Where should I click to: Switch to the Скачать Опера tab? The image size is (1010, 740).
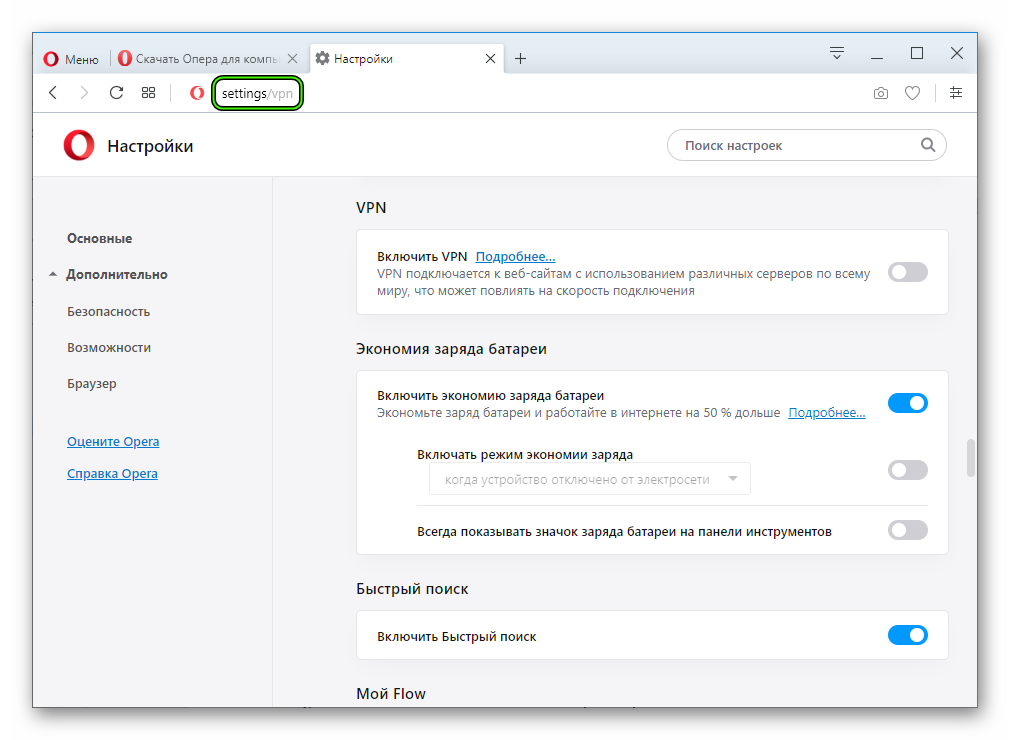205,59
